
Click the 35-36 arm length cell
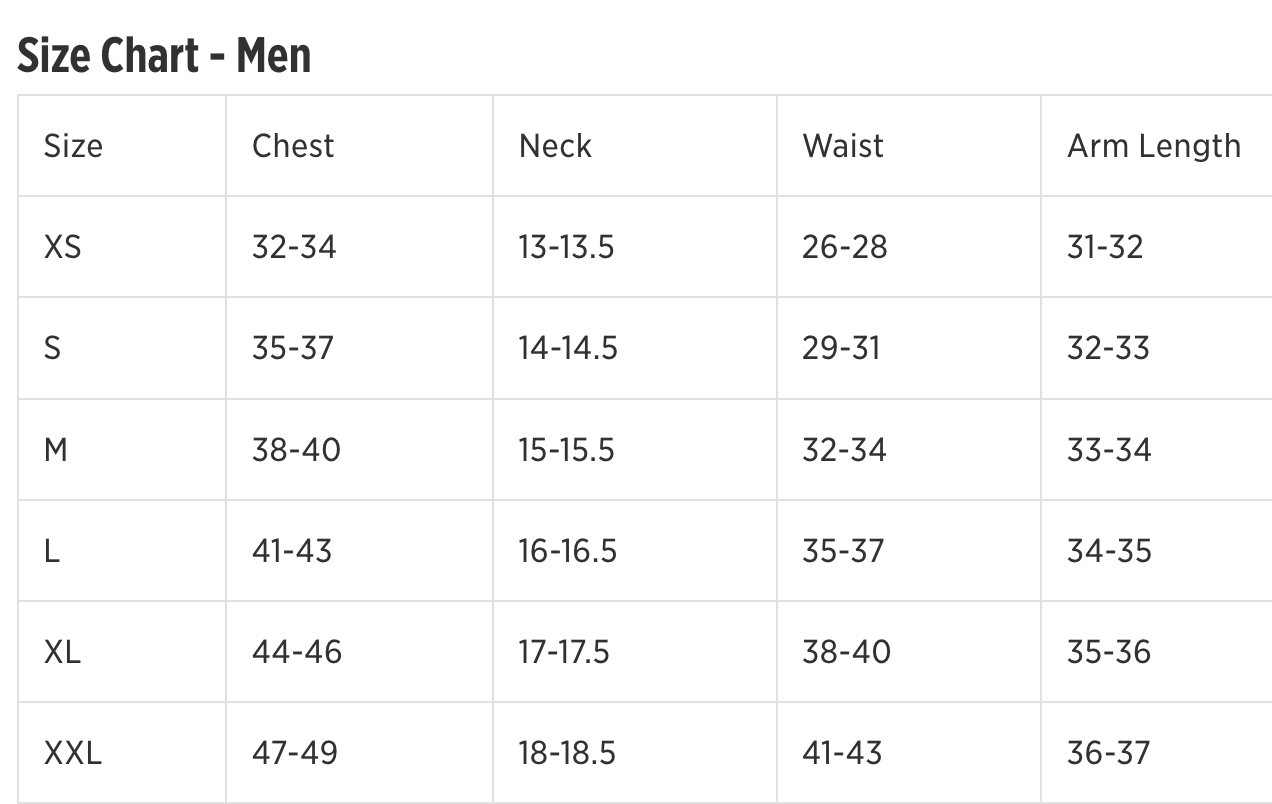[x=1109, y=652]
